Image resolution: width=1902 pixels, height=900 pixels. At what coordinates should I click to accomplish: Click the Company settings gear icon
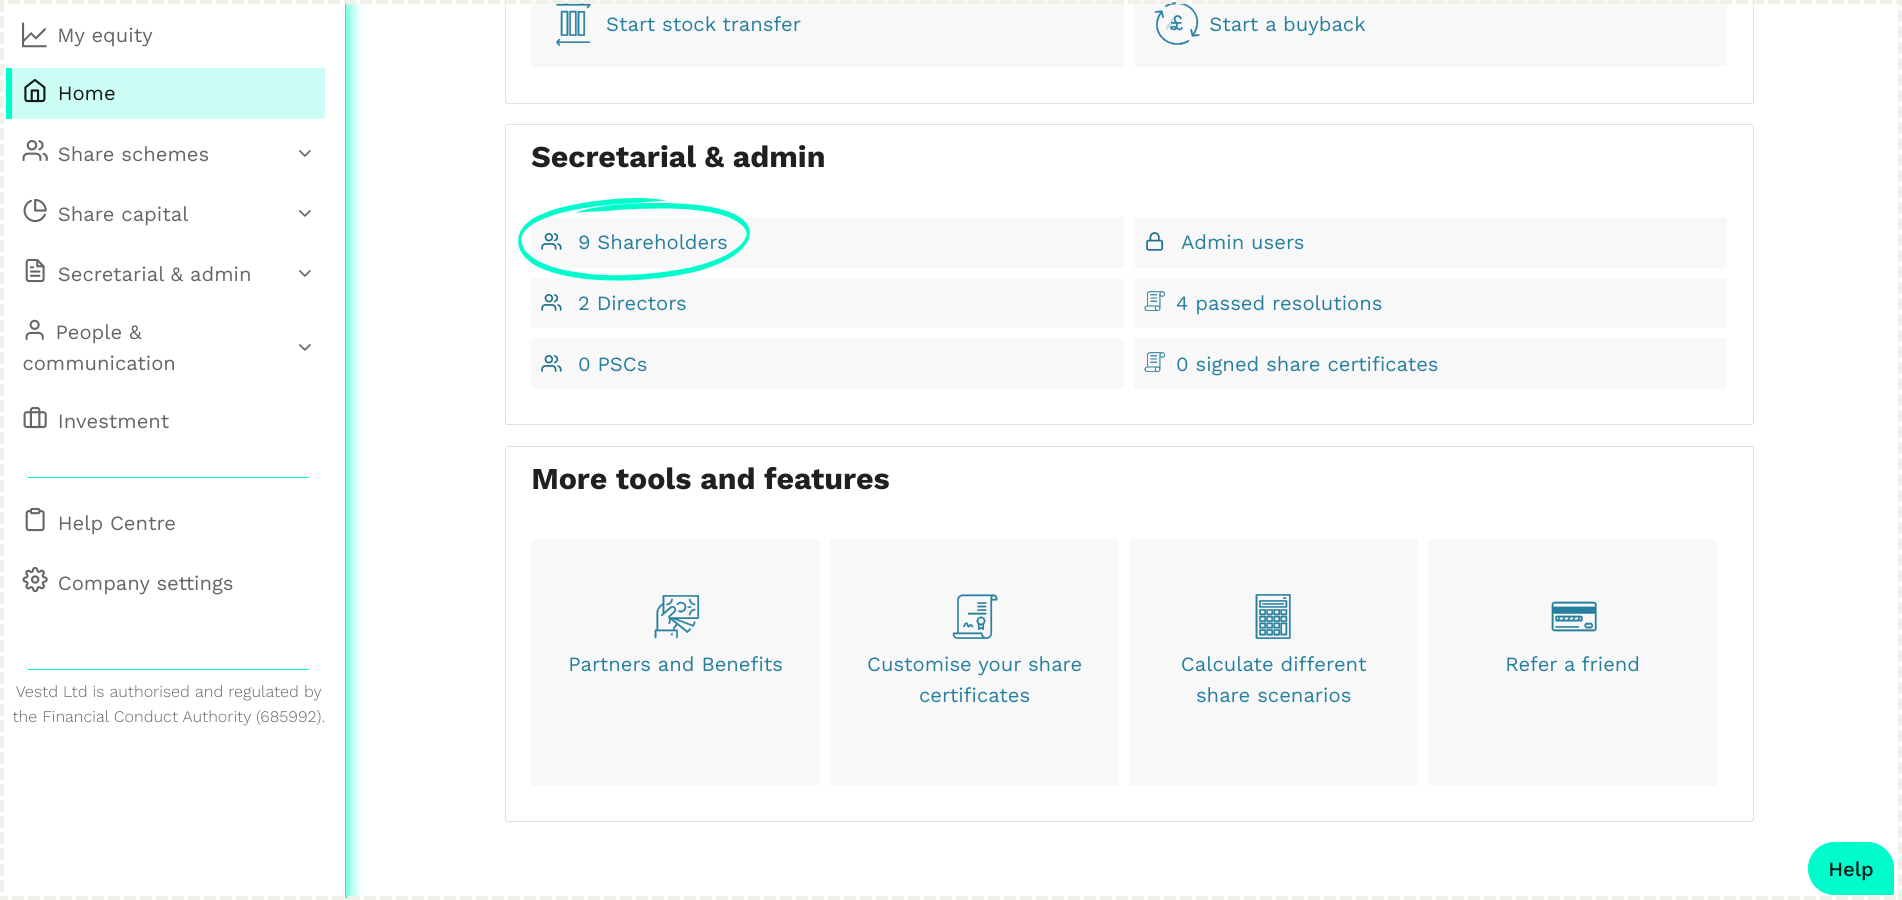[x=35, y=580]
